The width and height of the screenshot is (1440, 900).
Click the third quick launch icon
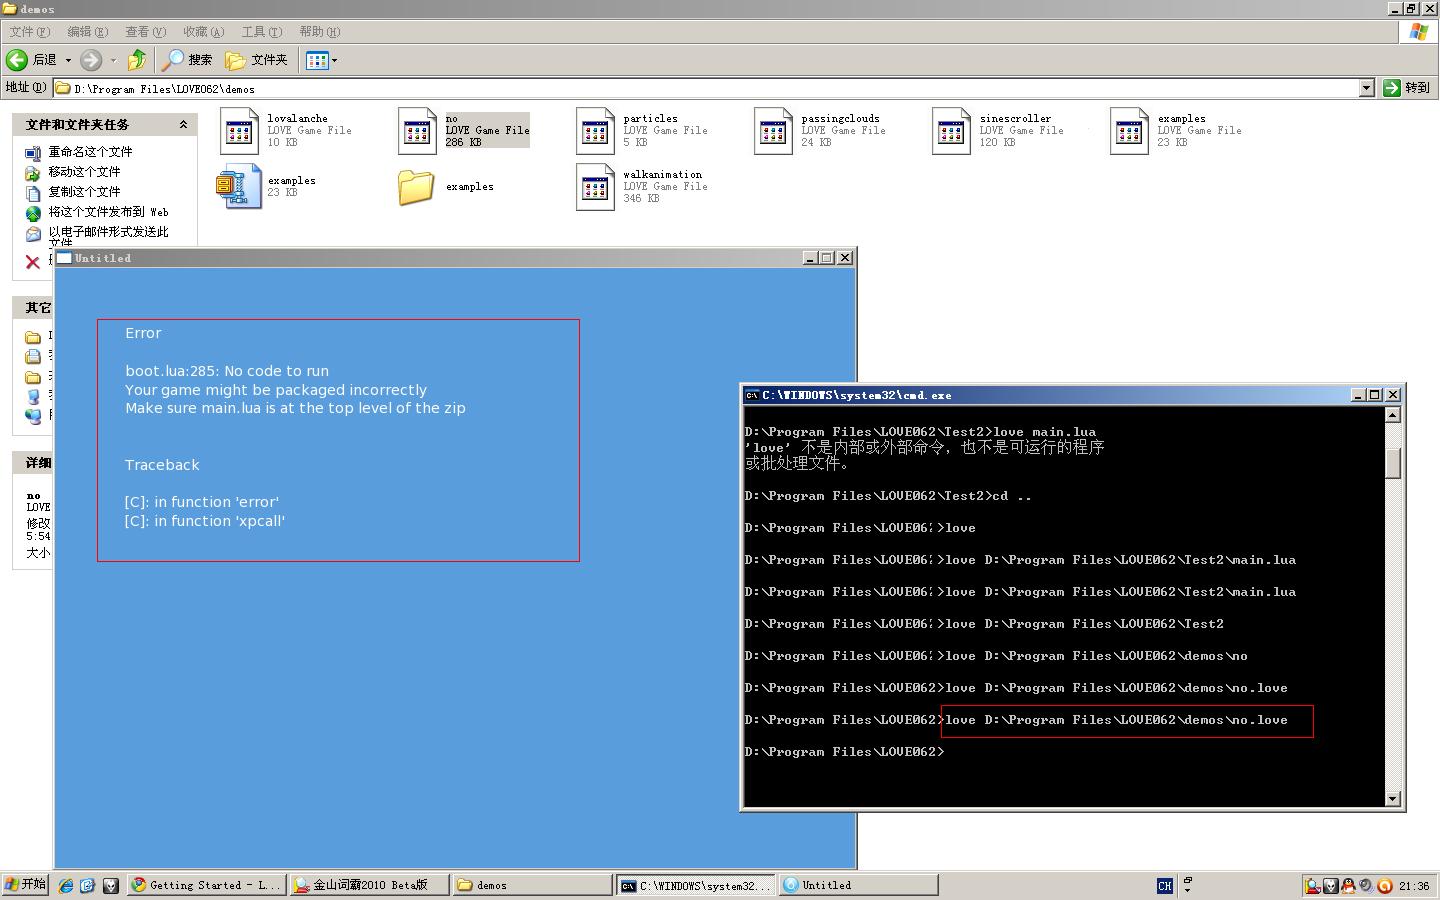(x=111, y=885)
